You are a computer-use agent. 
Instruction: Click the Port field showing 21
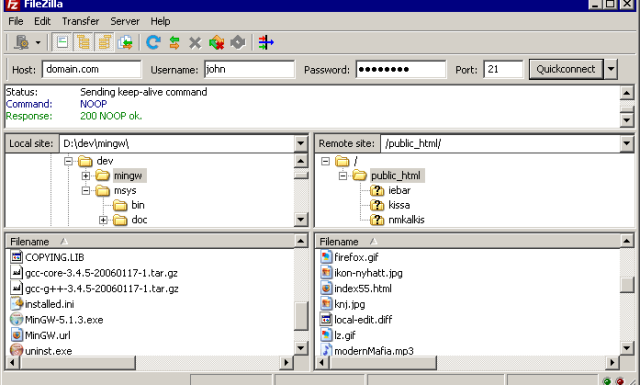503,69
